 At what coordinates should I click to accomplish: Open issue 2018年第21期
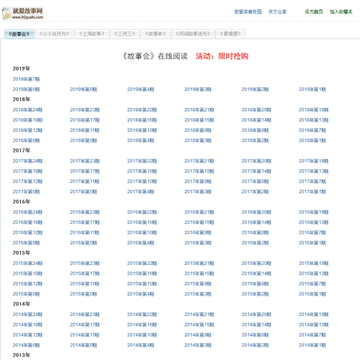coord(199,110)
